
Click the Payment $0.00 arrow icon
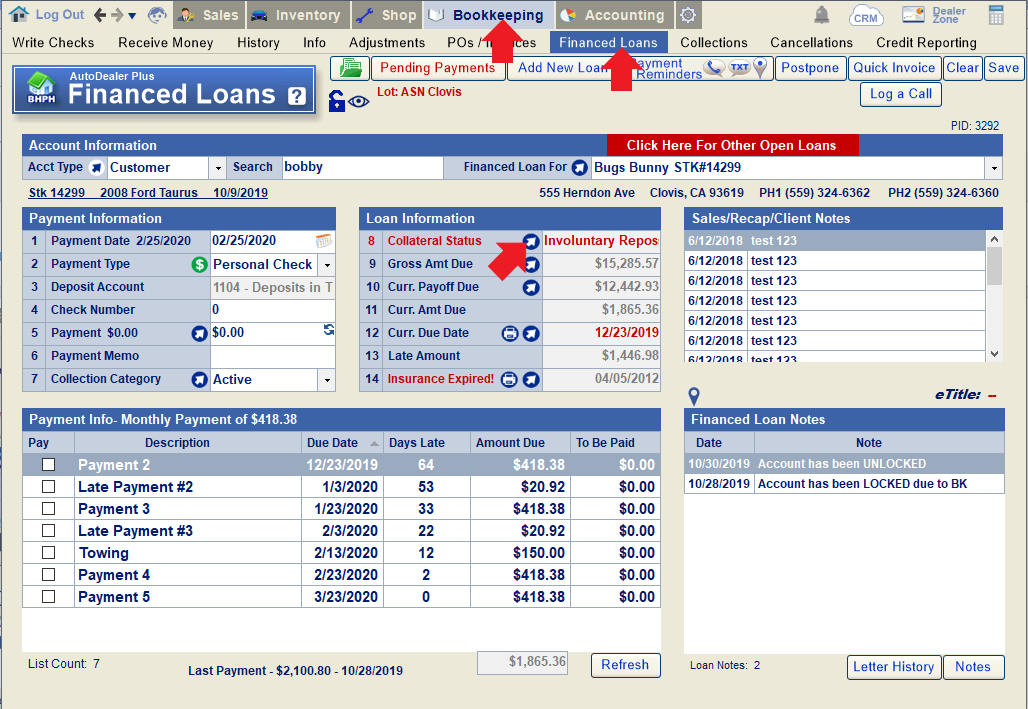point(199,334)
